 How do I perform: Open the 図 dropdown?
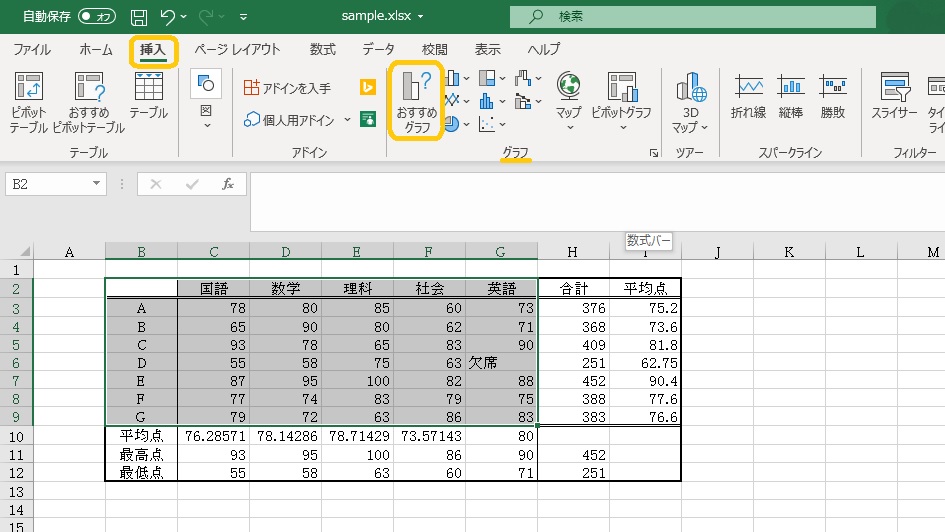pos(206,125)
